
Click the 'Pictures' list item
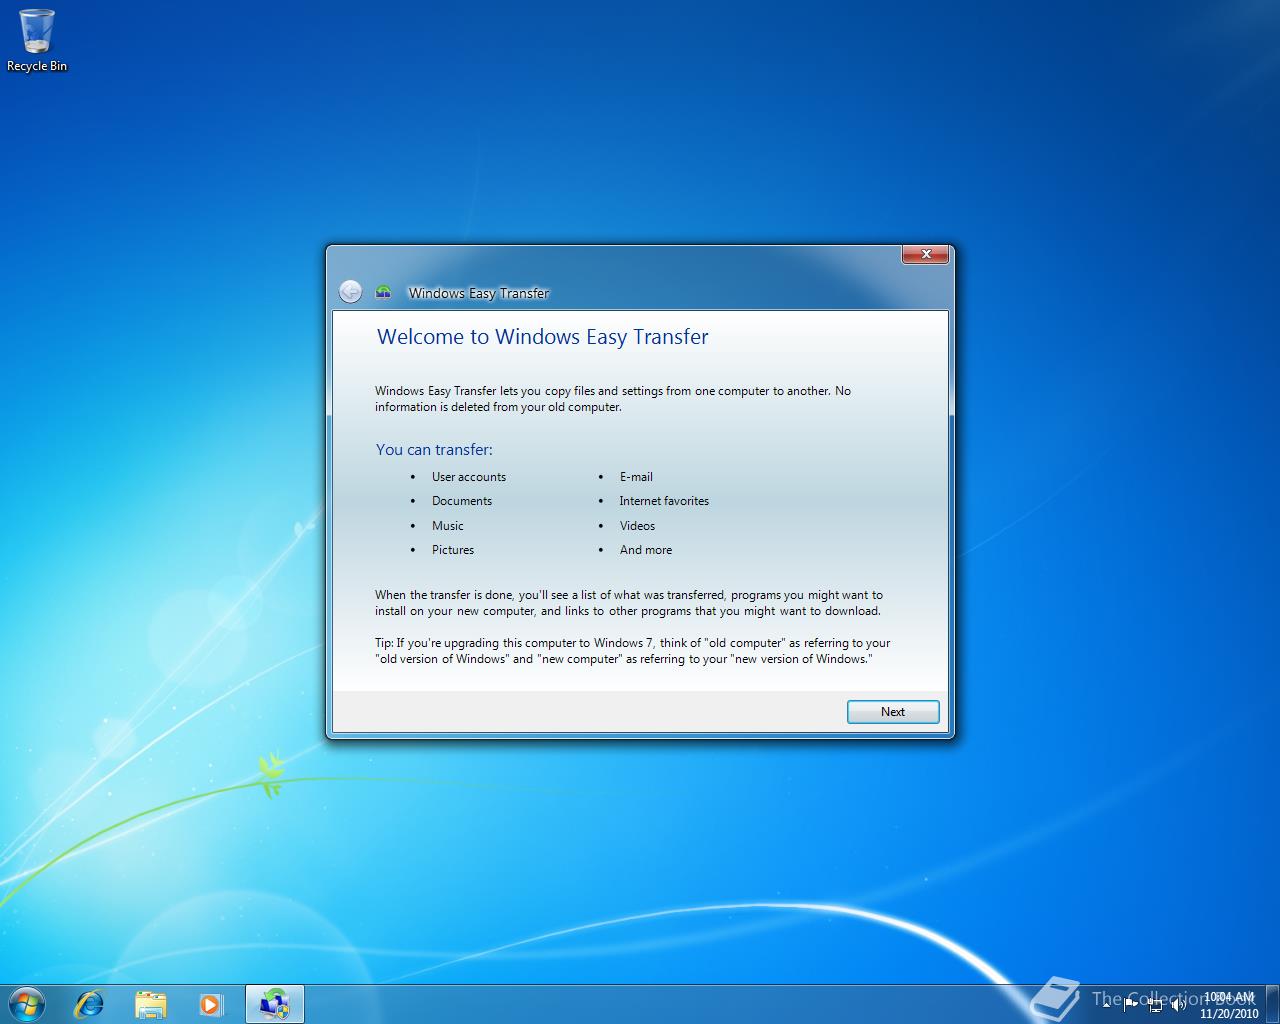[453, 550]
